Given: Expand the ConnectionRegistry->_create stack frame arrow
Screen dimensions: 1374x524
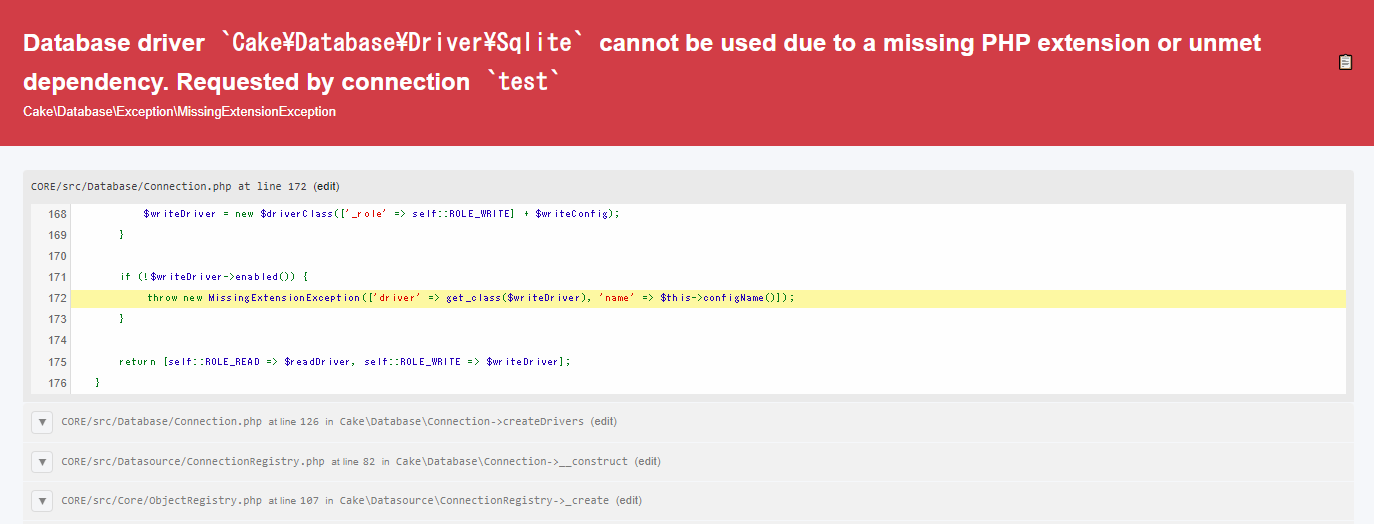Looking at the screenshot, I should coord(42,500).
